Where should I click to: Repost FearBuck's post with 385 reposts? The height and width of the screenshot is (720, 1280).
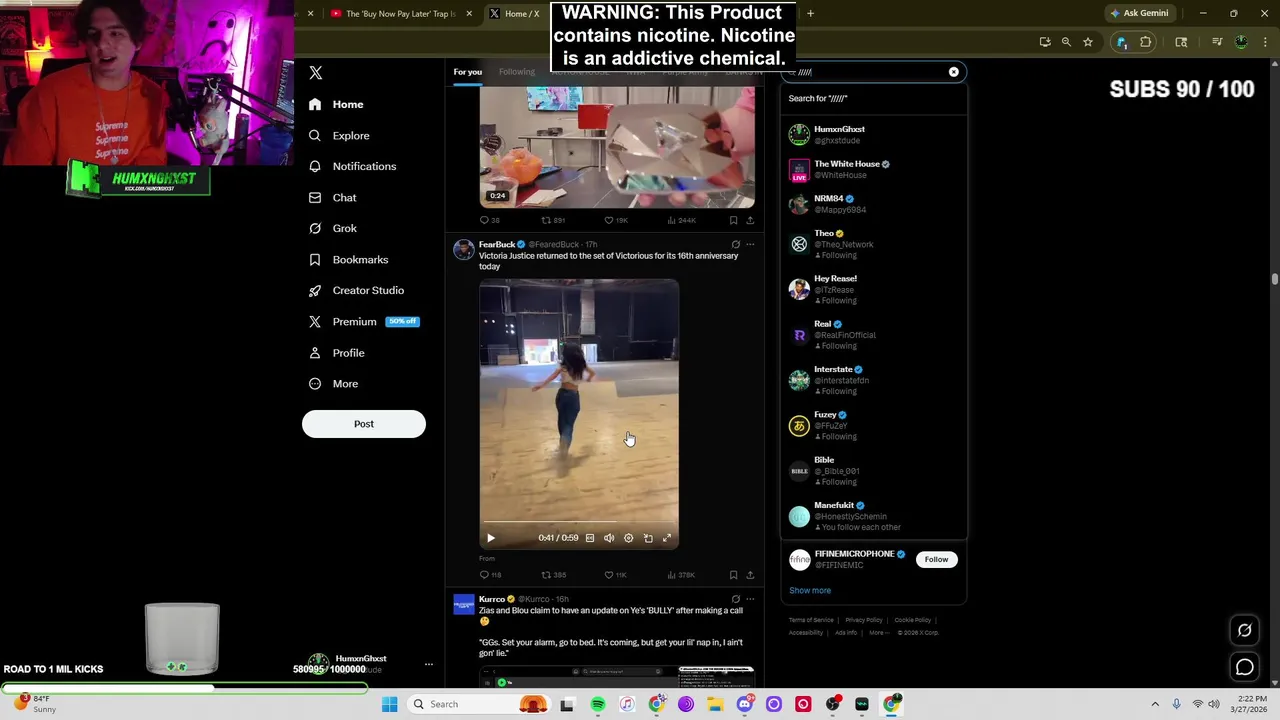[553, 575]
